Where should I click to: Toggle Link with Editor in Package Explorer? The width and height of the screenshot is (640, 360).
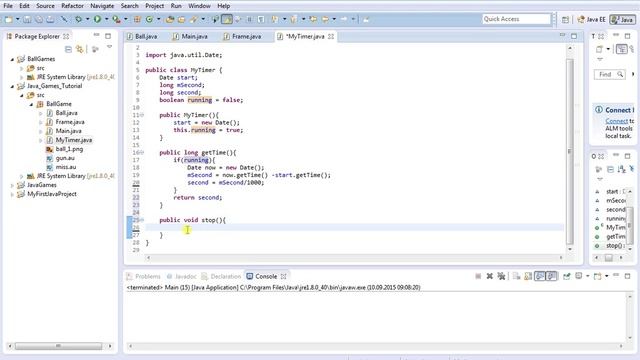tap(79, 49)
